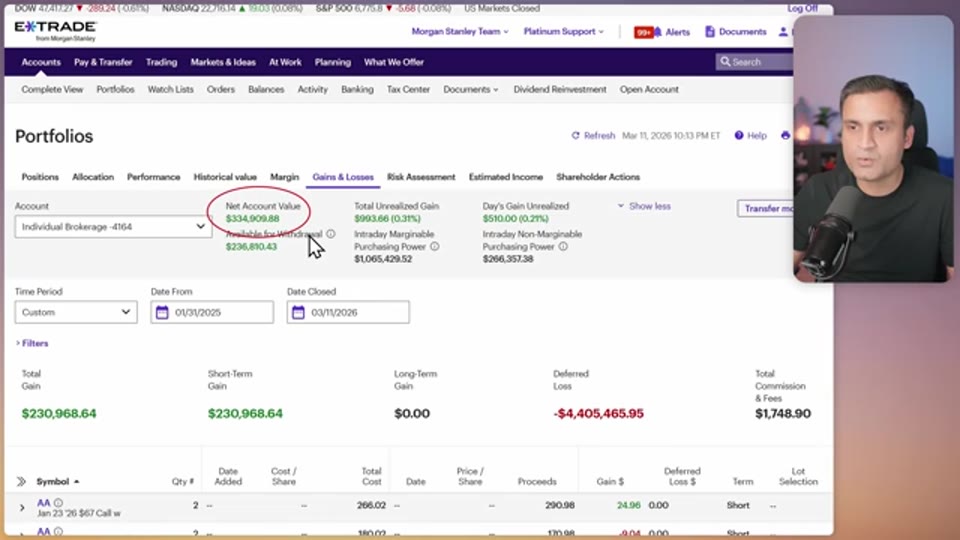The image size is (960, 540).
Task: Collapse summary with Show less
Action: pos(643,206)
